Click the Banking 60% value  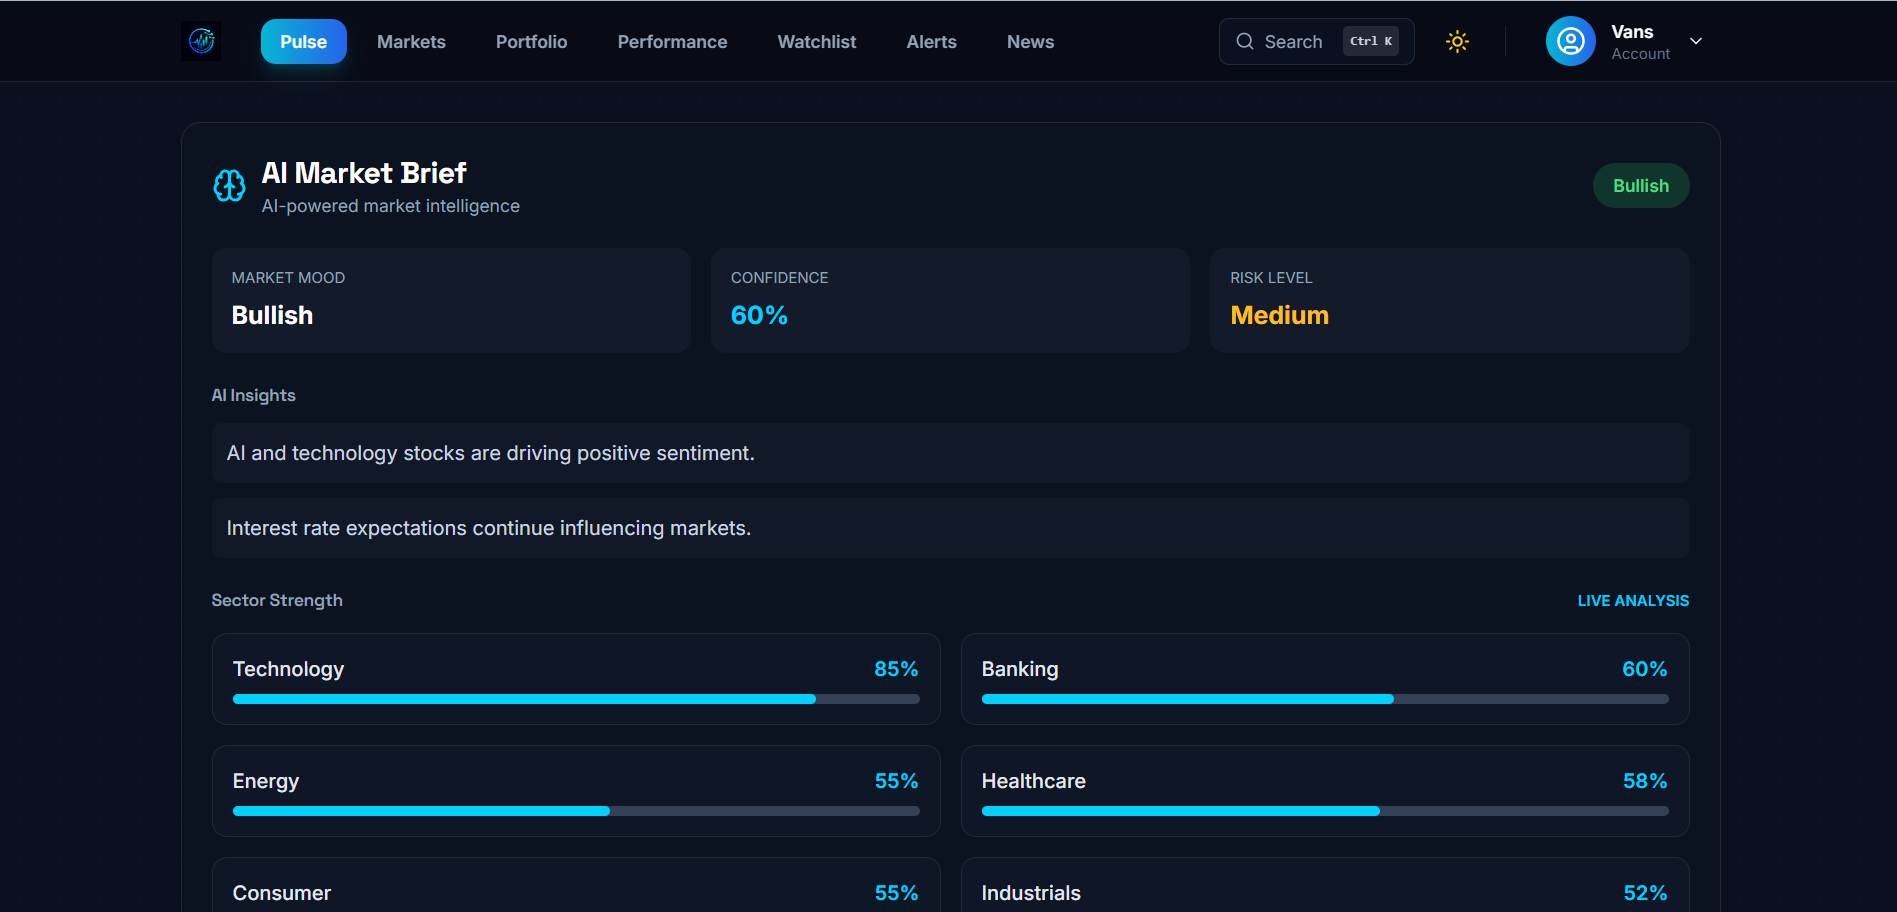(x=1644, y=669)
